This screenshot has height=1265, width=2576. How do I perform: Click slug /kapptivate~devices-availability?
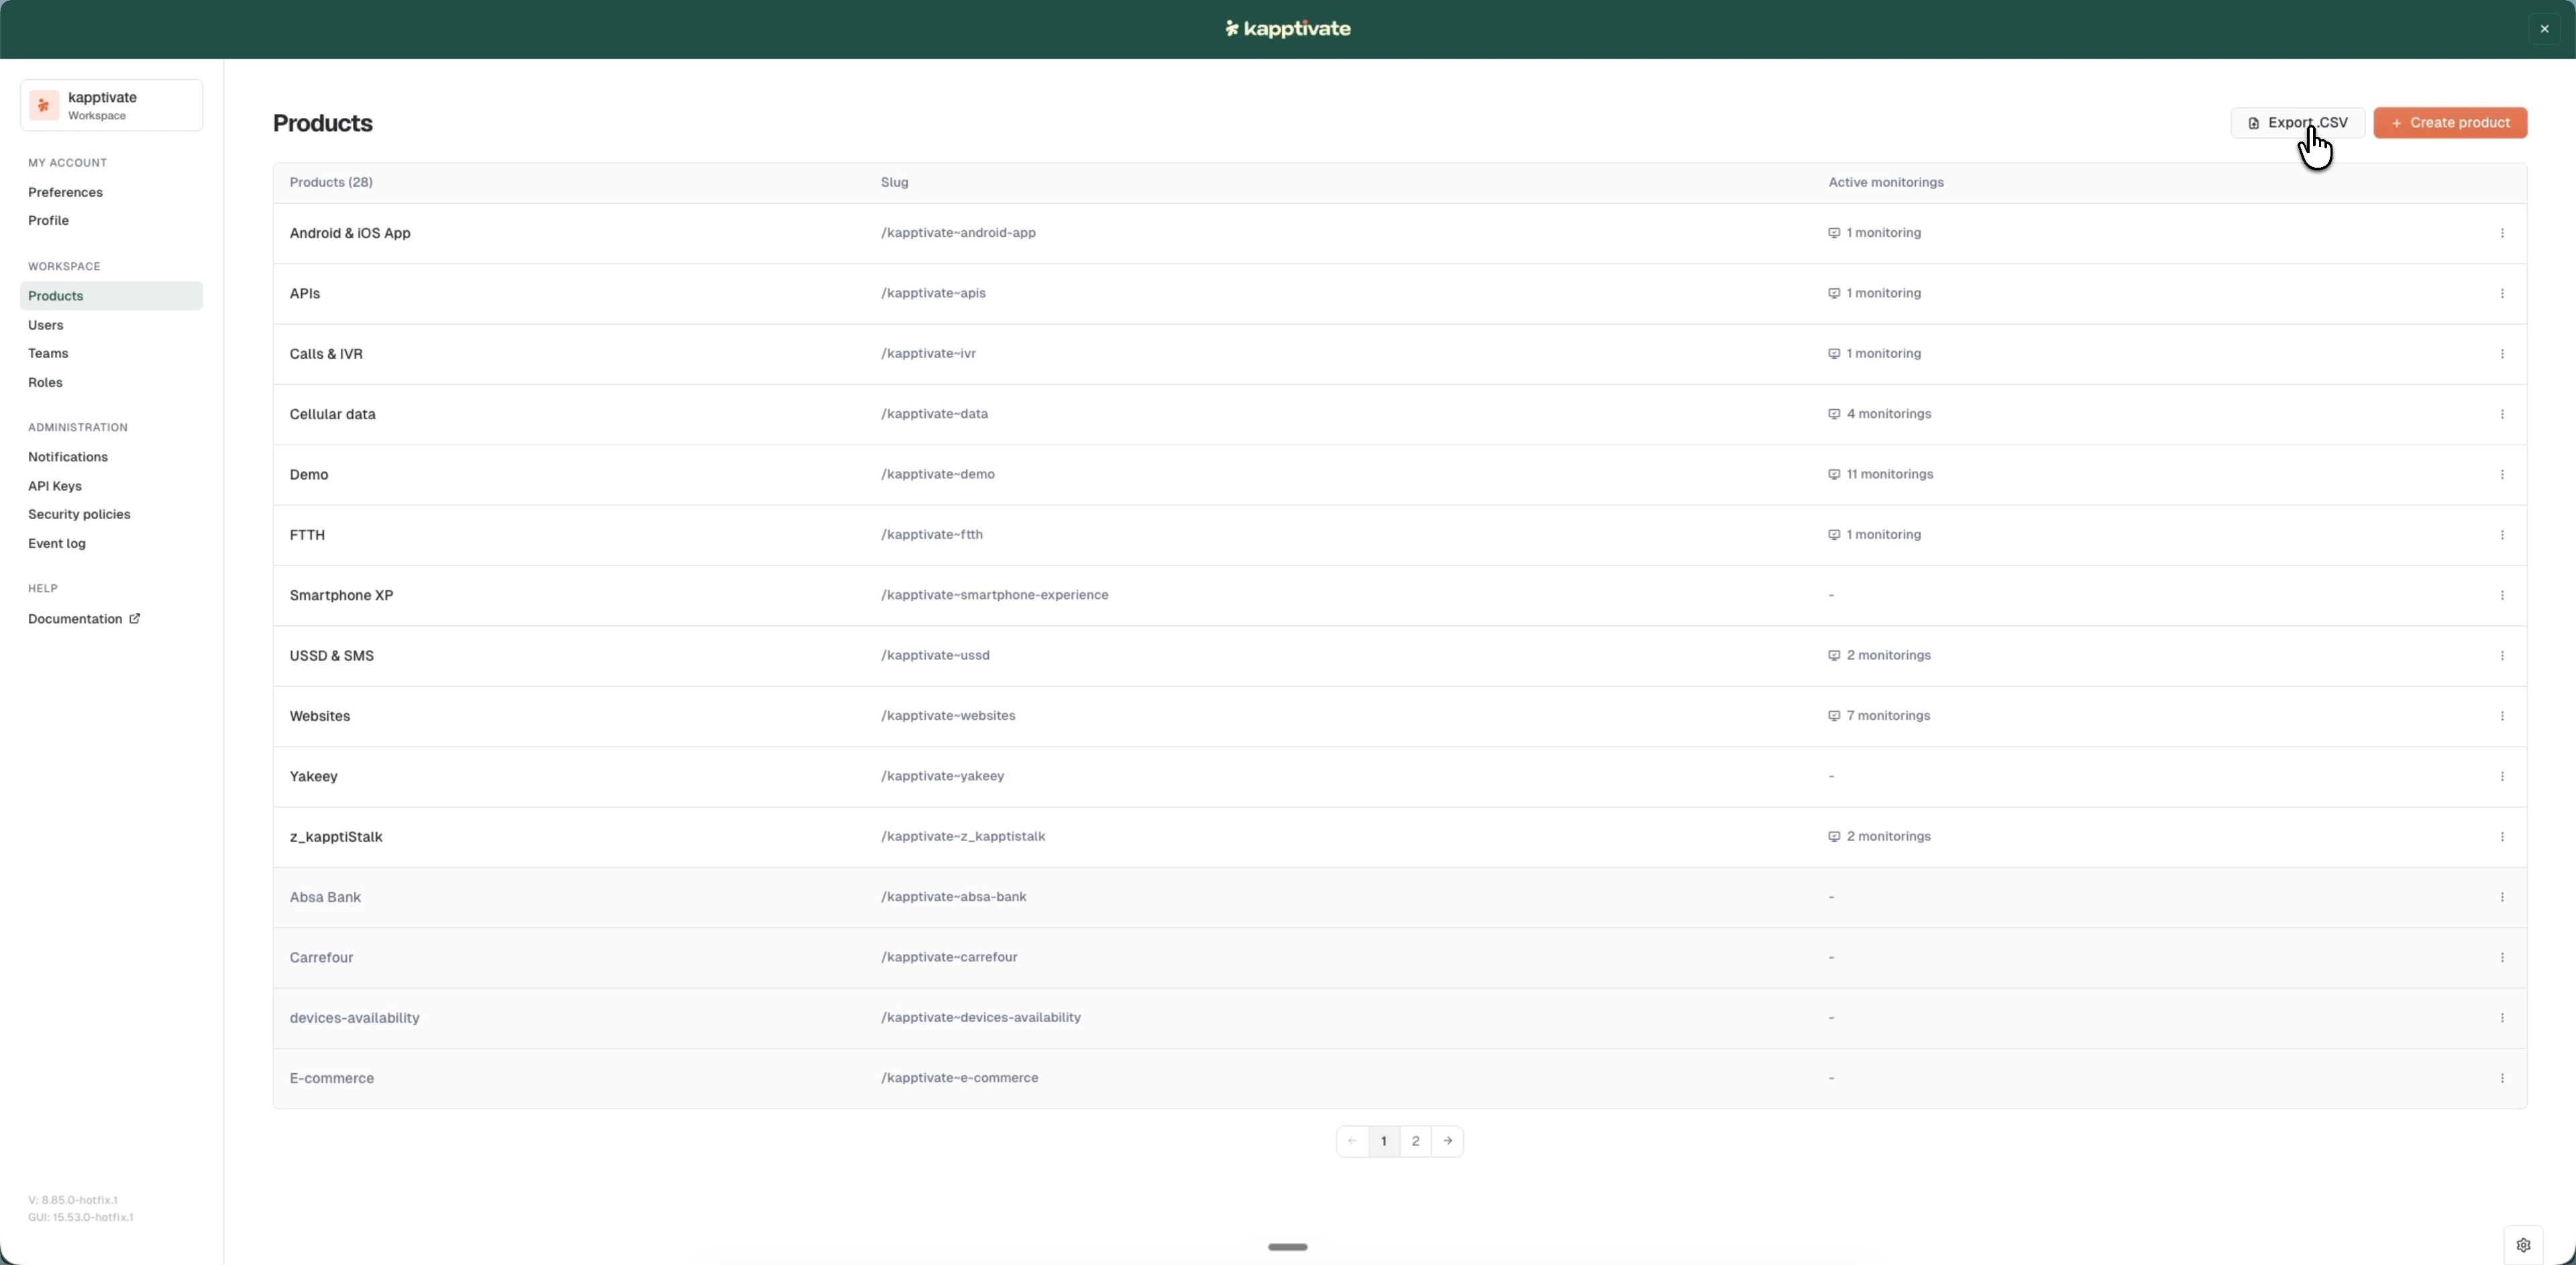981,1017
